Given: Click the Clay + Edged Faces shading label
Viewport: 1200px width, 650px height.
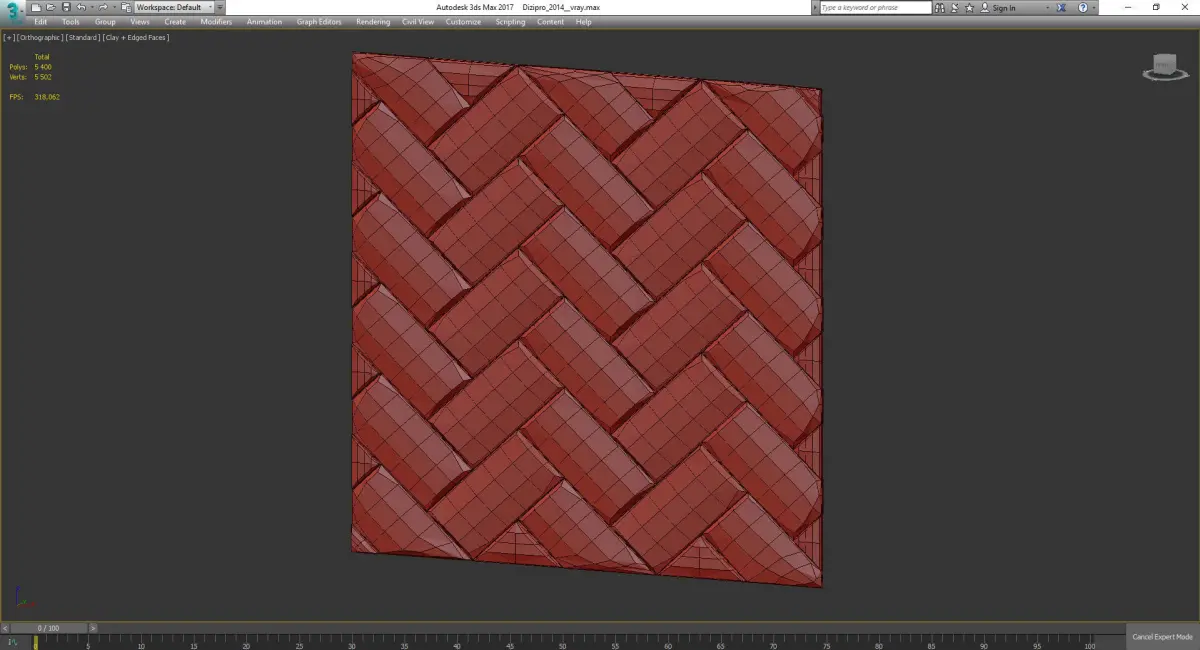Looking at the screenshot, I should point(136,38).
